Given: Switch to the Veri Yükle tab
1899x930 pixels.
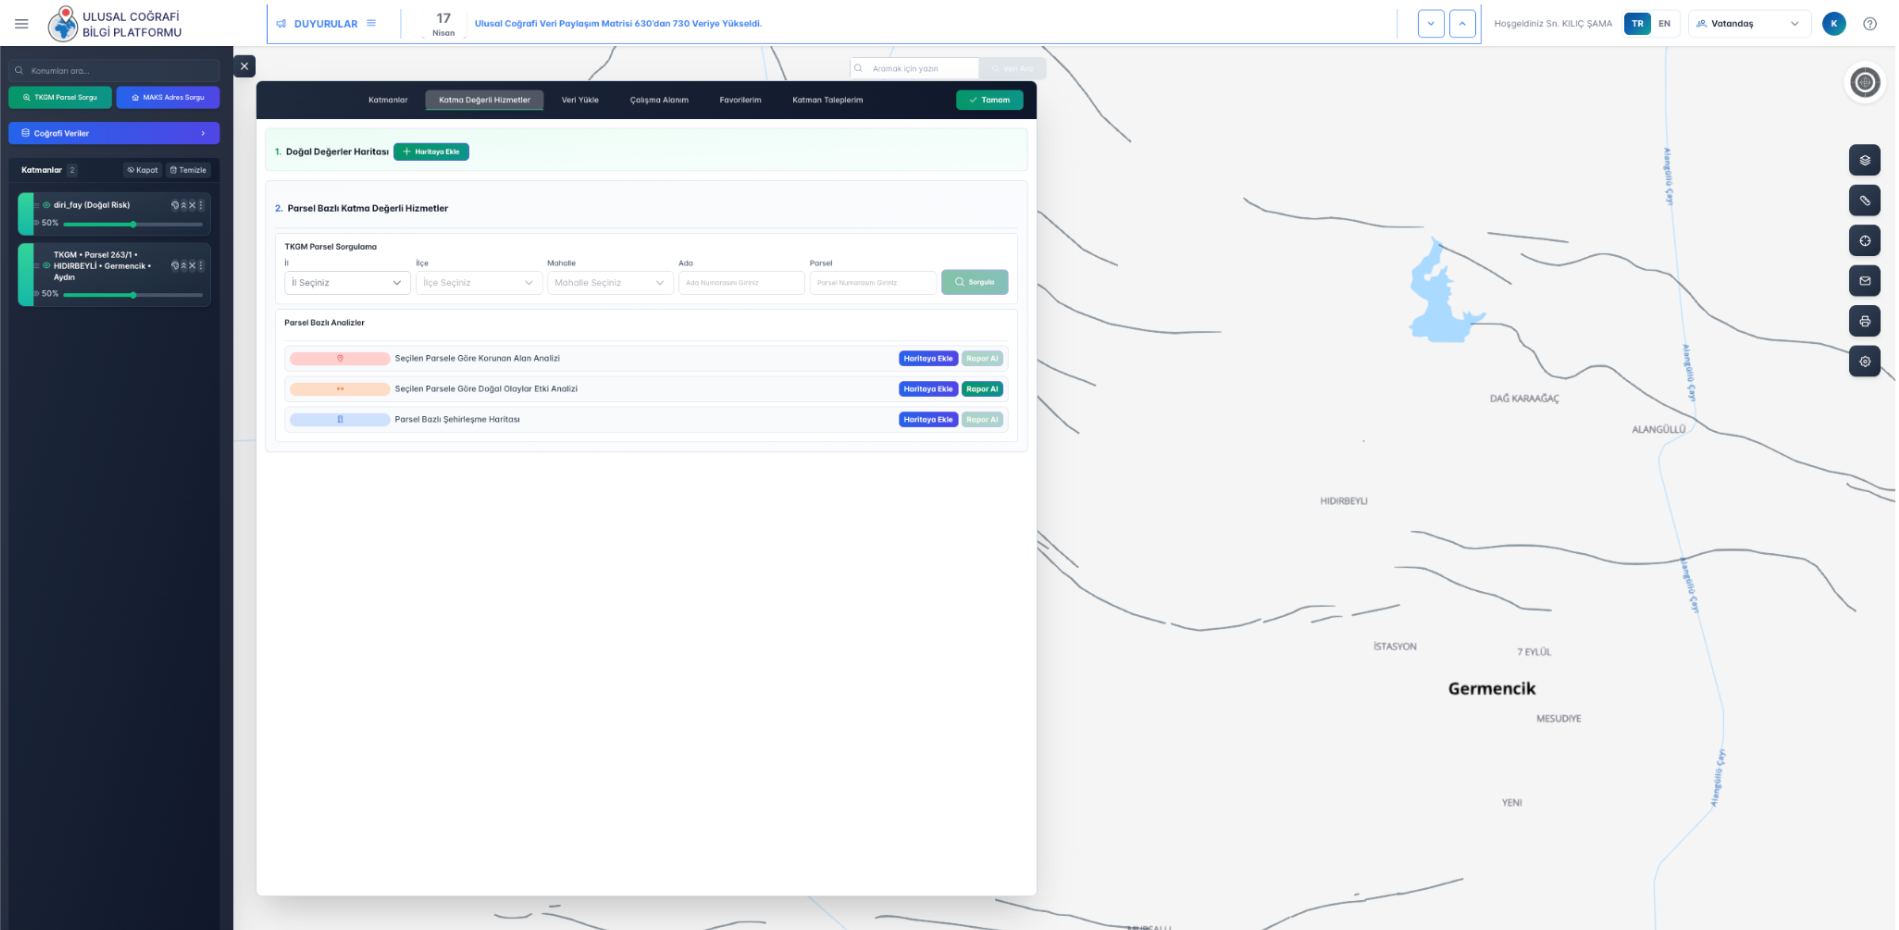Looking at the screenshot, I should pyautogui.click(x=580, y=100).
